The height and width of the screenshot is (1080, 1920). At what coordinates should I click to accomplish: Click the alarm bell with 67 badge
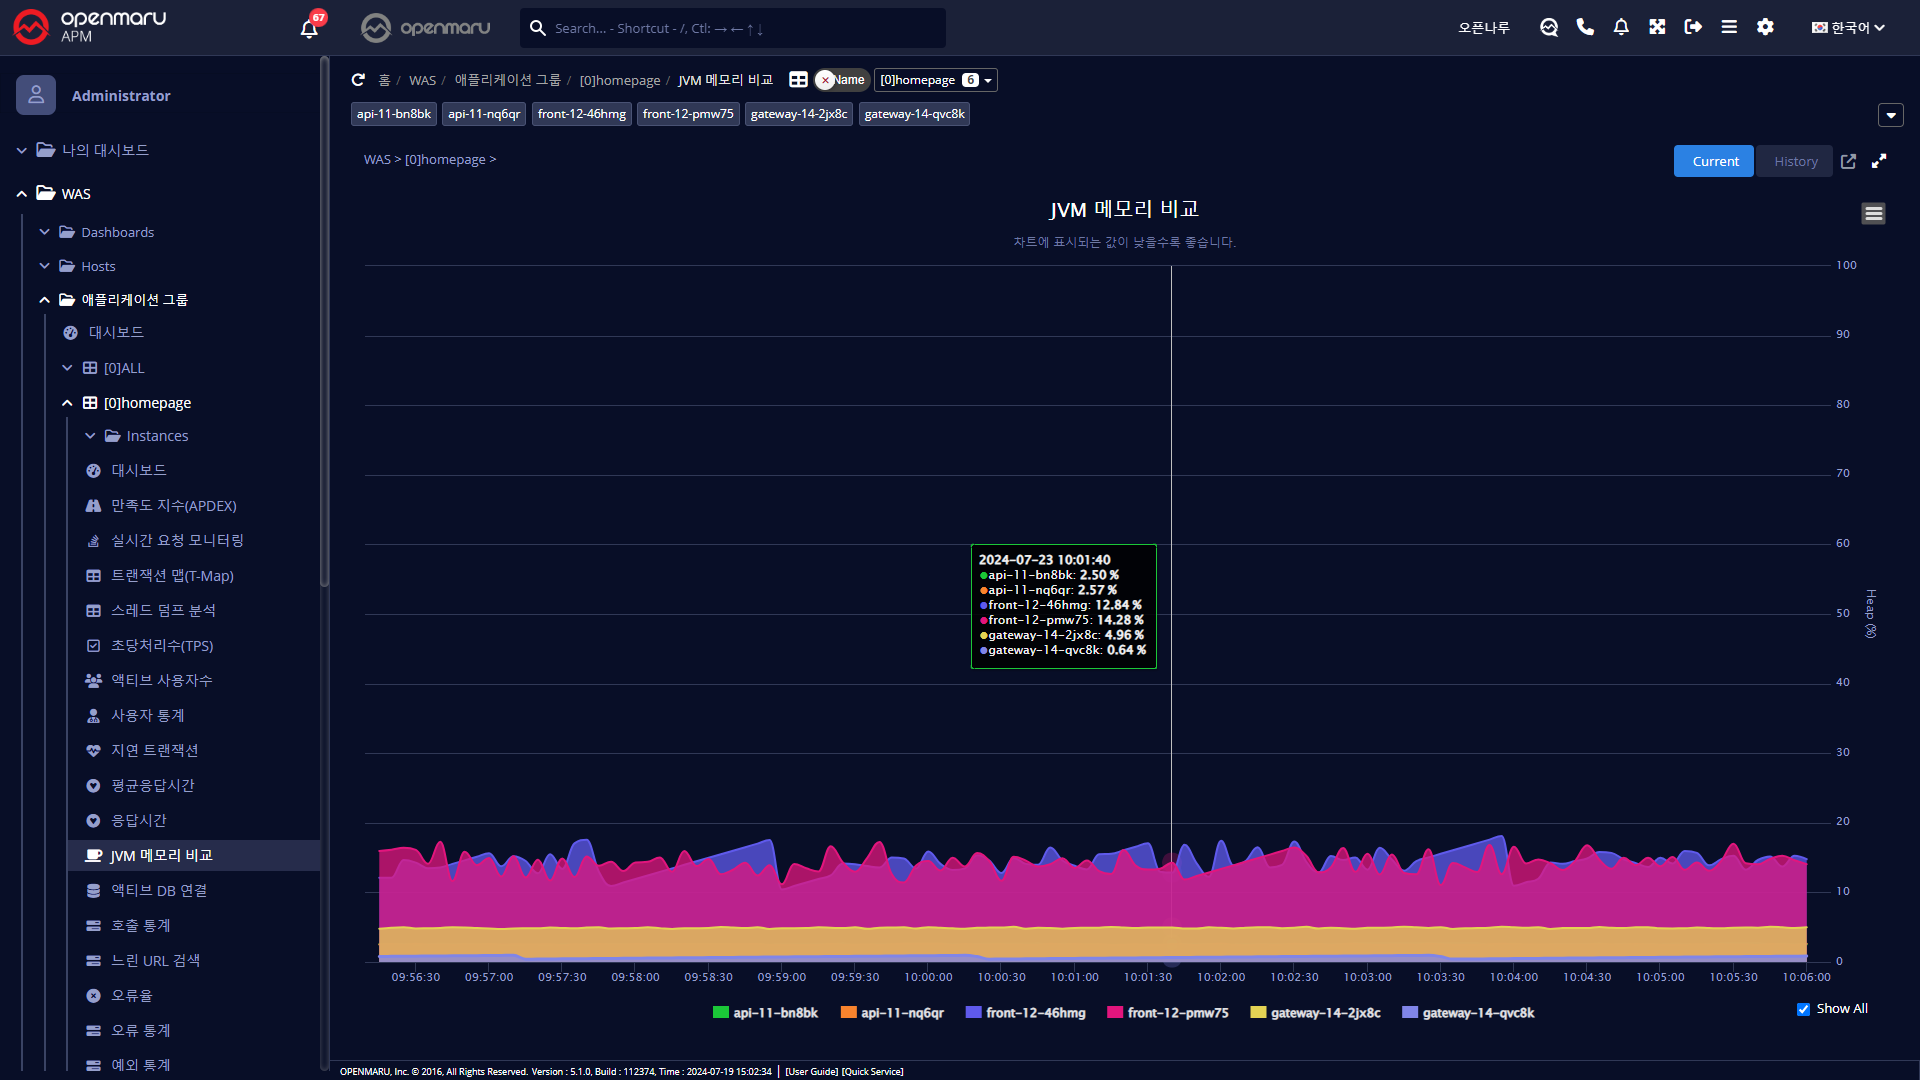coord(310,28)
